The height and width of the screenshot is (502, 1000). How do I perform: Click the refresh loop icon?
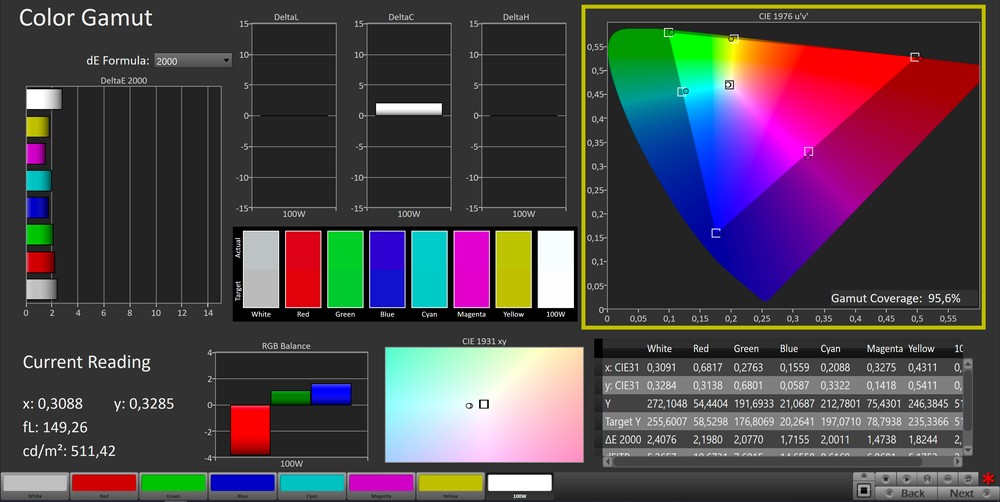[968, 478]
